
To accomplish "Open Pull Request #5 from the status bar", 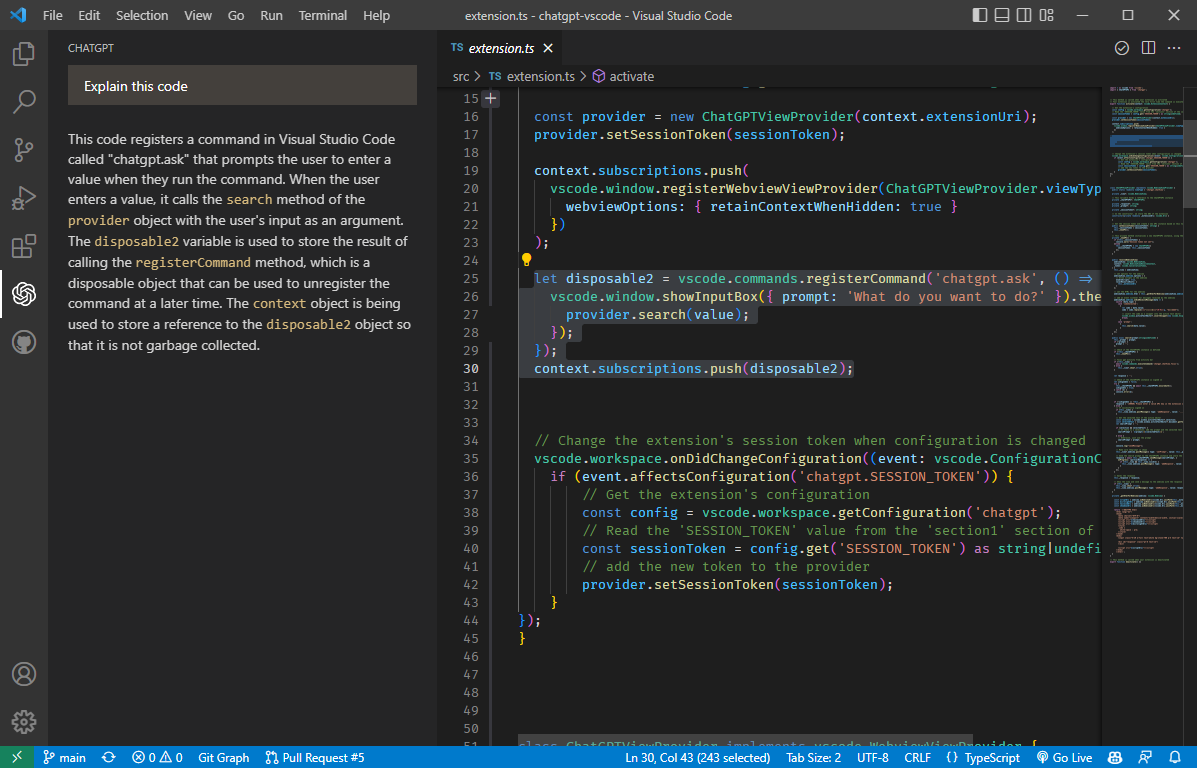I will tap(314, 757).
